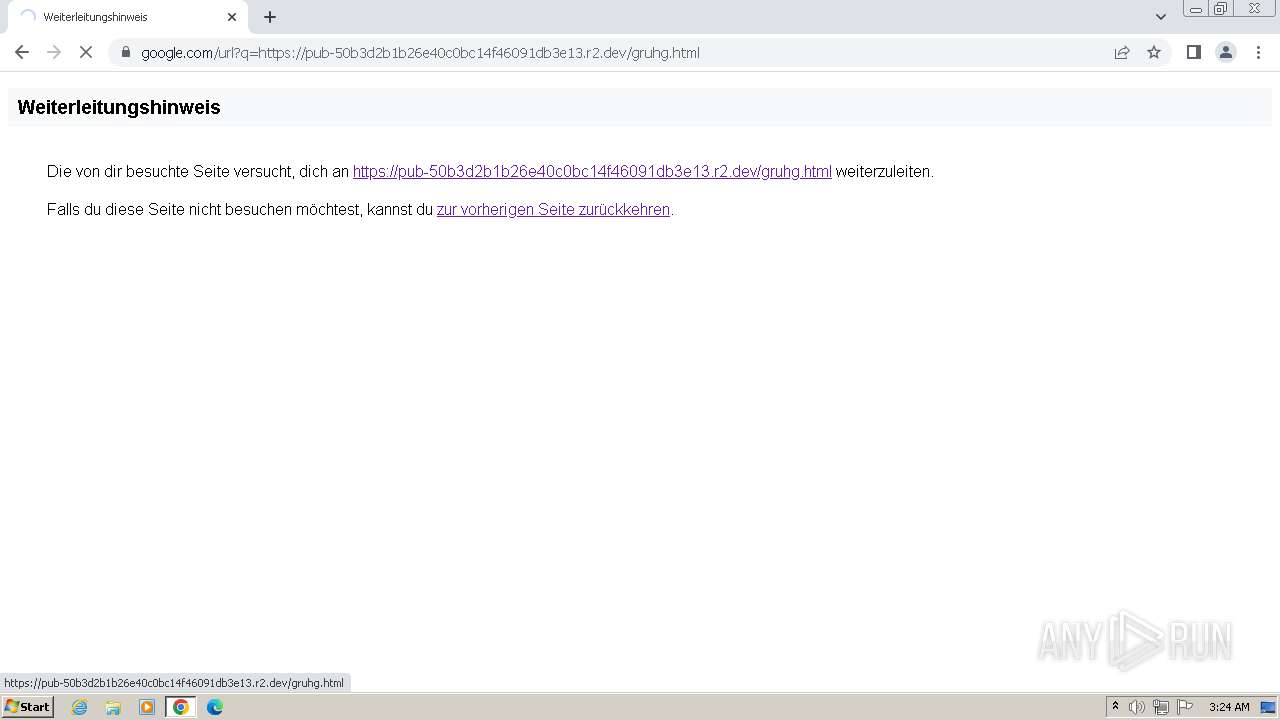The image size is (1280, 720).
Task: Follow the pub-50b3d2b1b26e40c0bc14f46091db3e13.r2.dev link
Action: pos(592,171)
